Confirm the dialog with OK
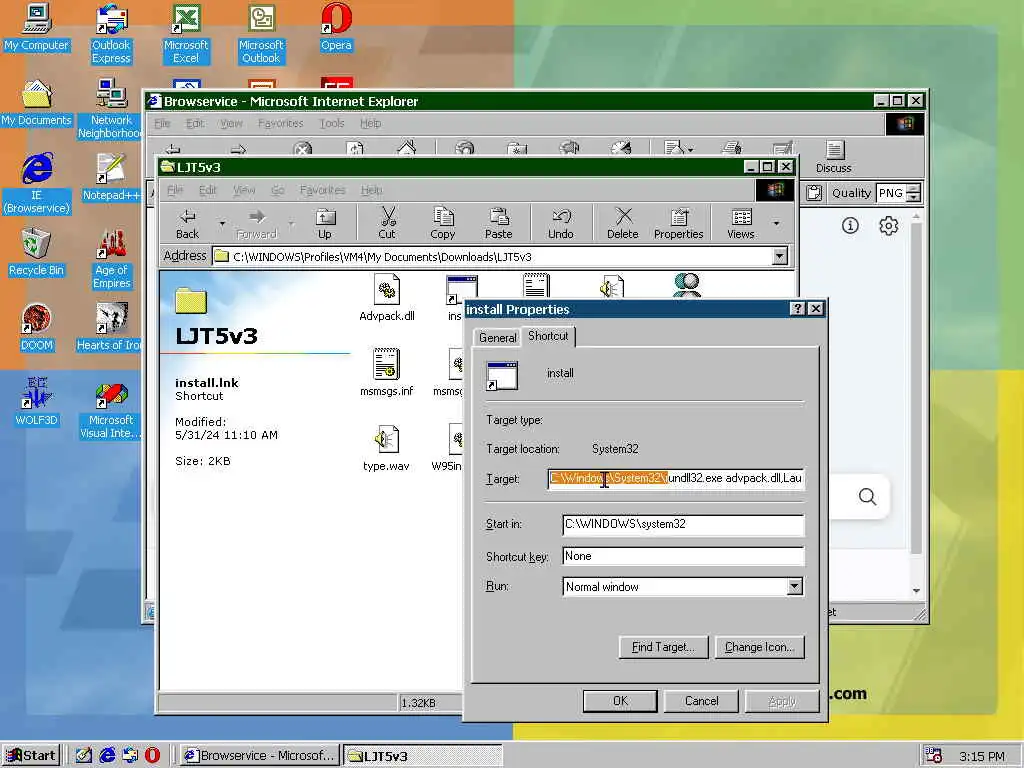The height and width of the screenshot is (768, 1024). (x=620, y=701)
